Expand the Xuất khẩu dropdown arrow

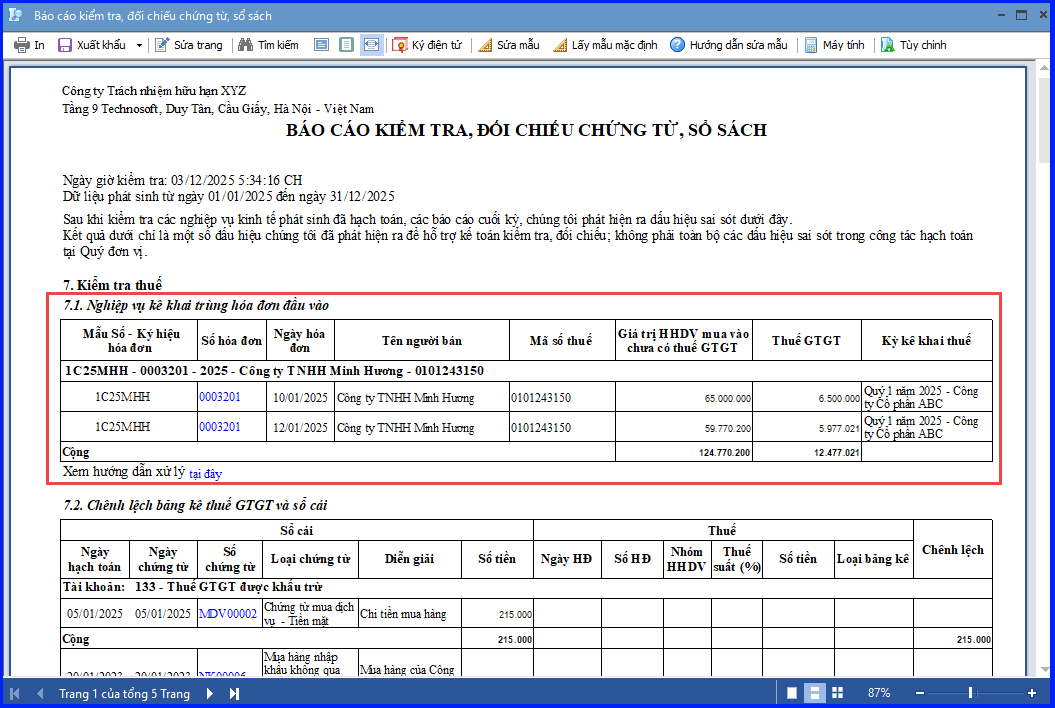coord(139,45)
